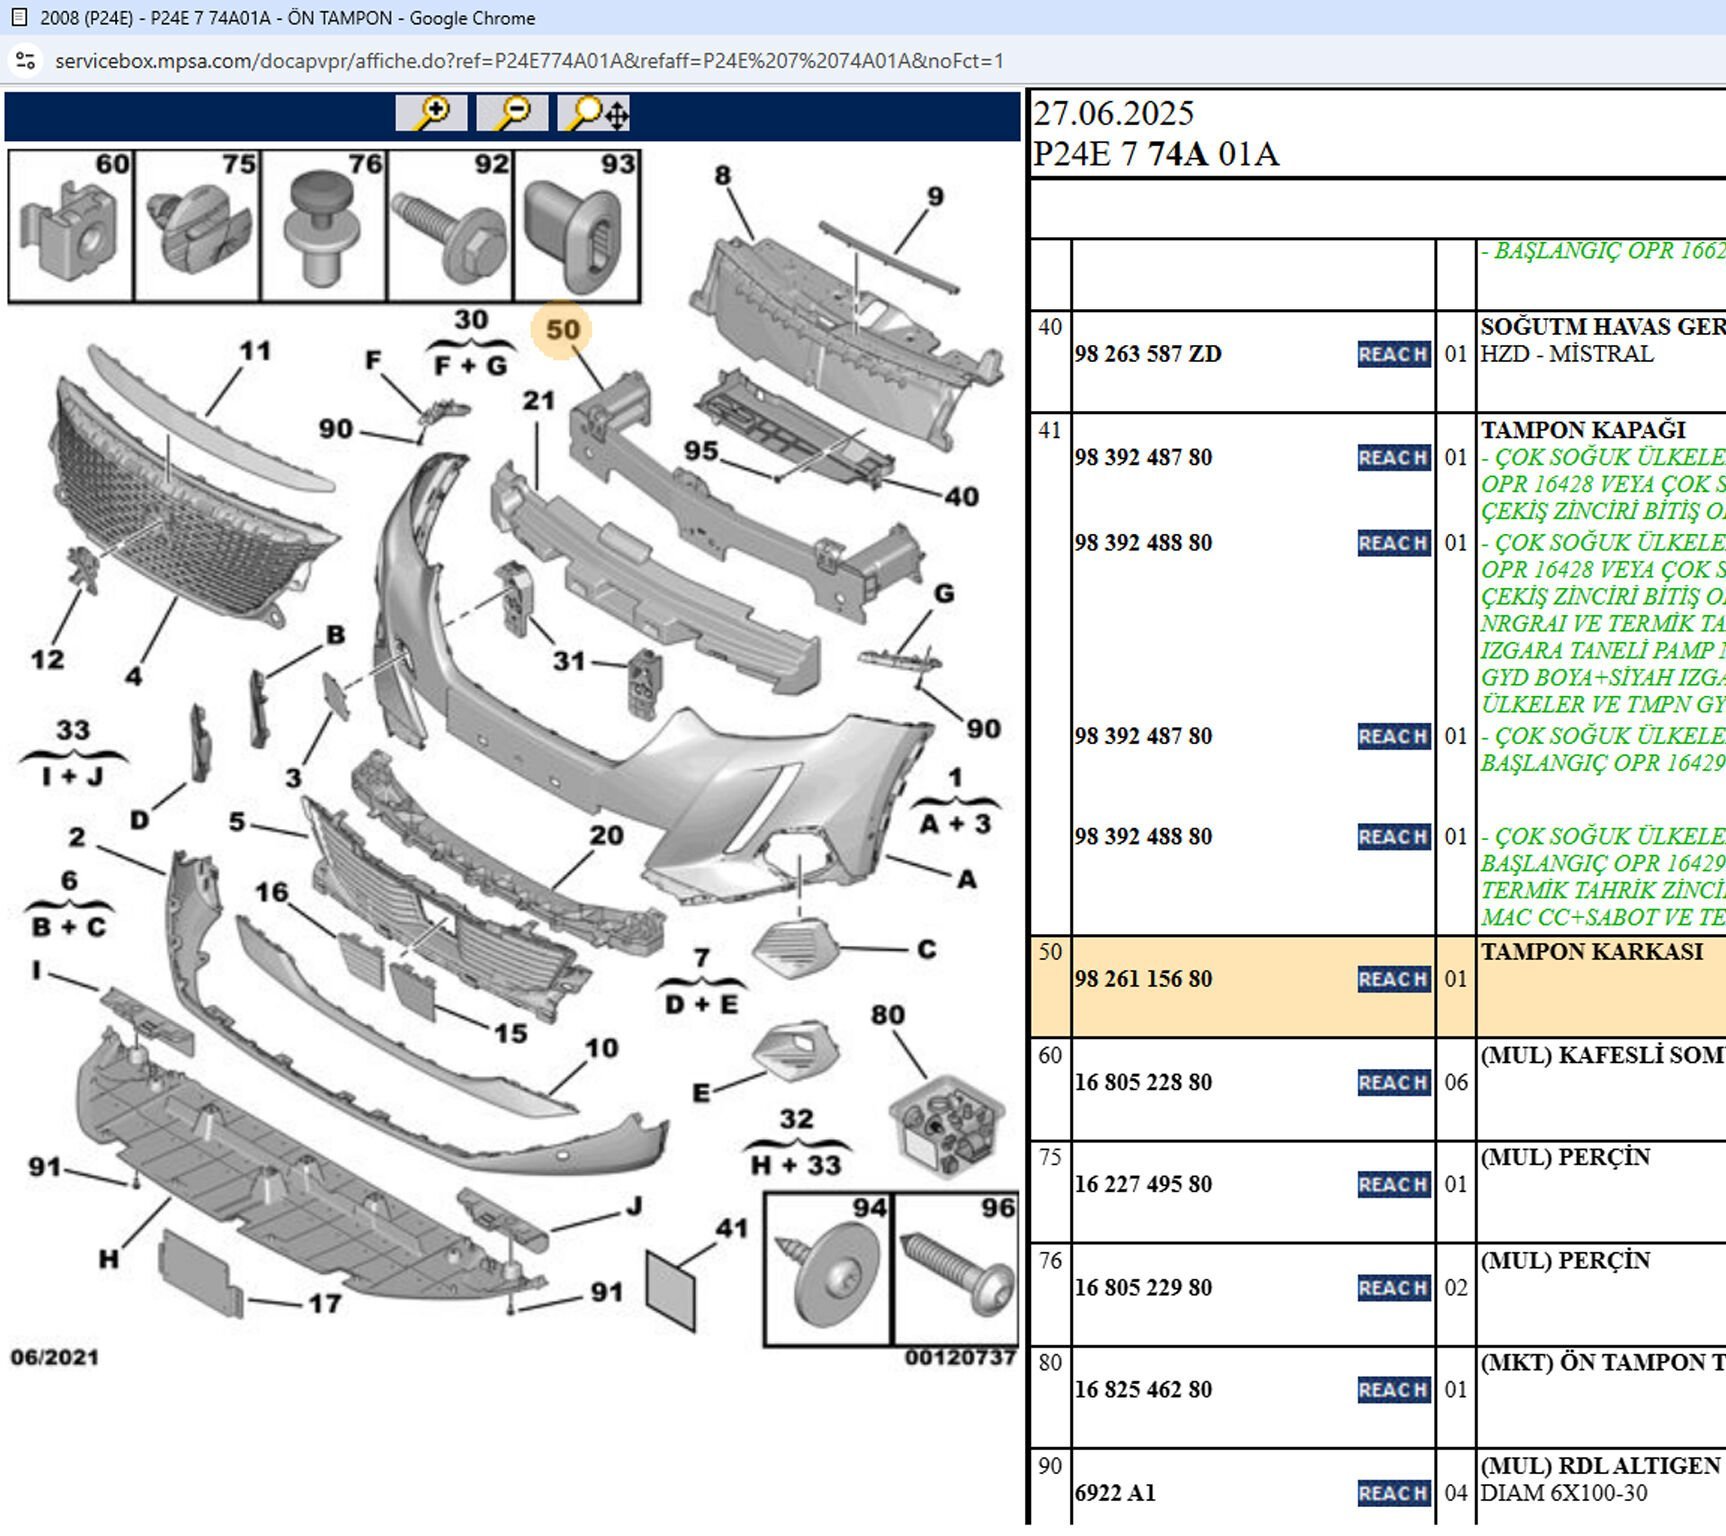Select the screw thumbnail numbered 96

pos(955,1270)
